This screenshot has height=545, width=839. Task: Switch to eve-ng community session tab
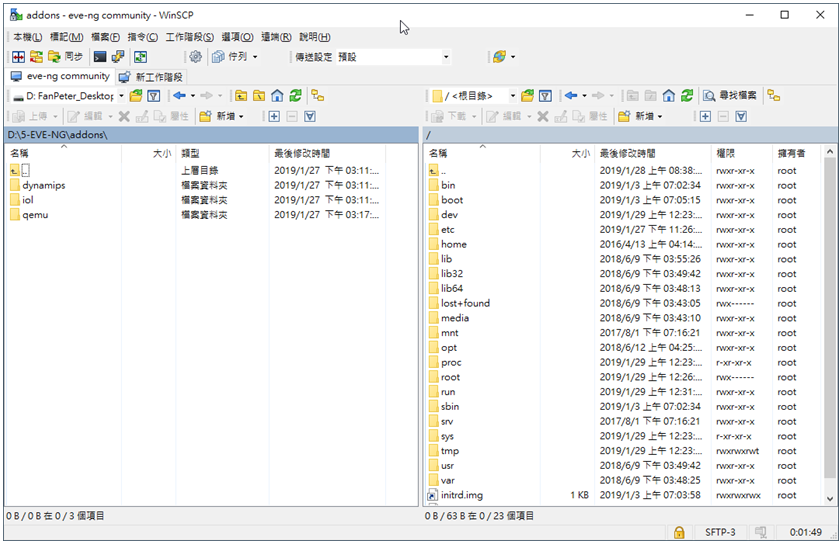60,76
